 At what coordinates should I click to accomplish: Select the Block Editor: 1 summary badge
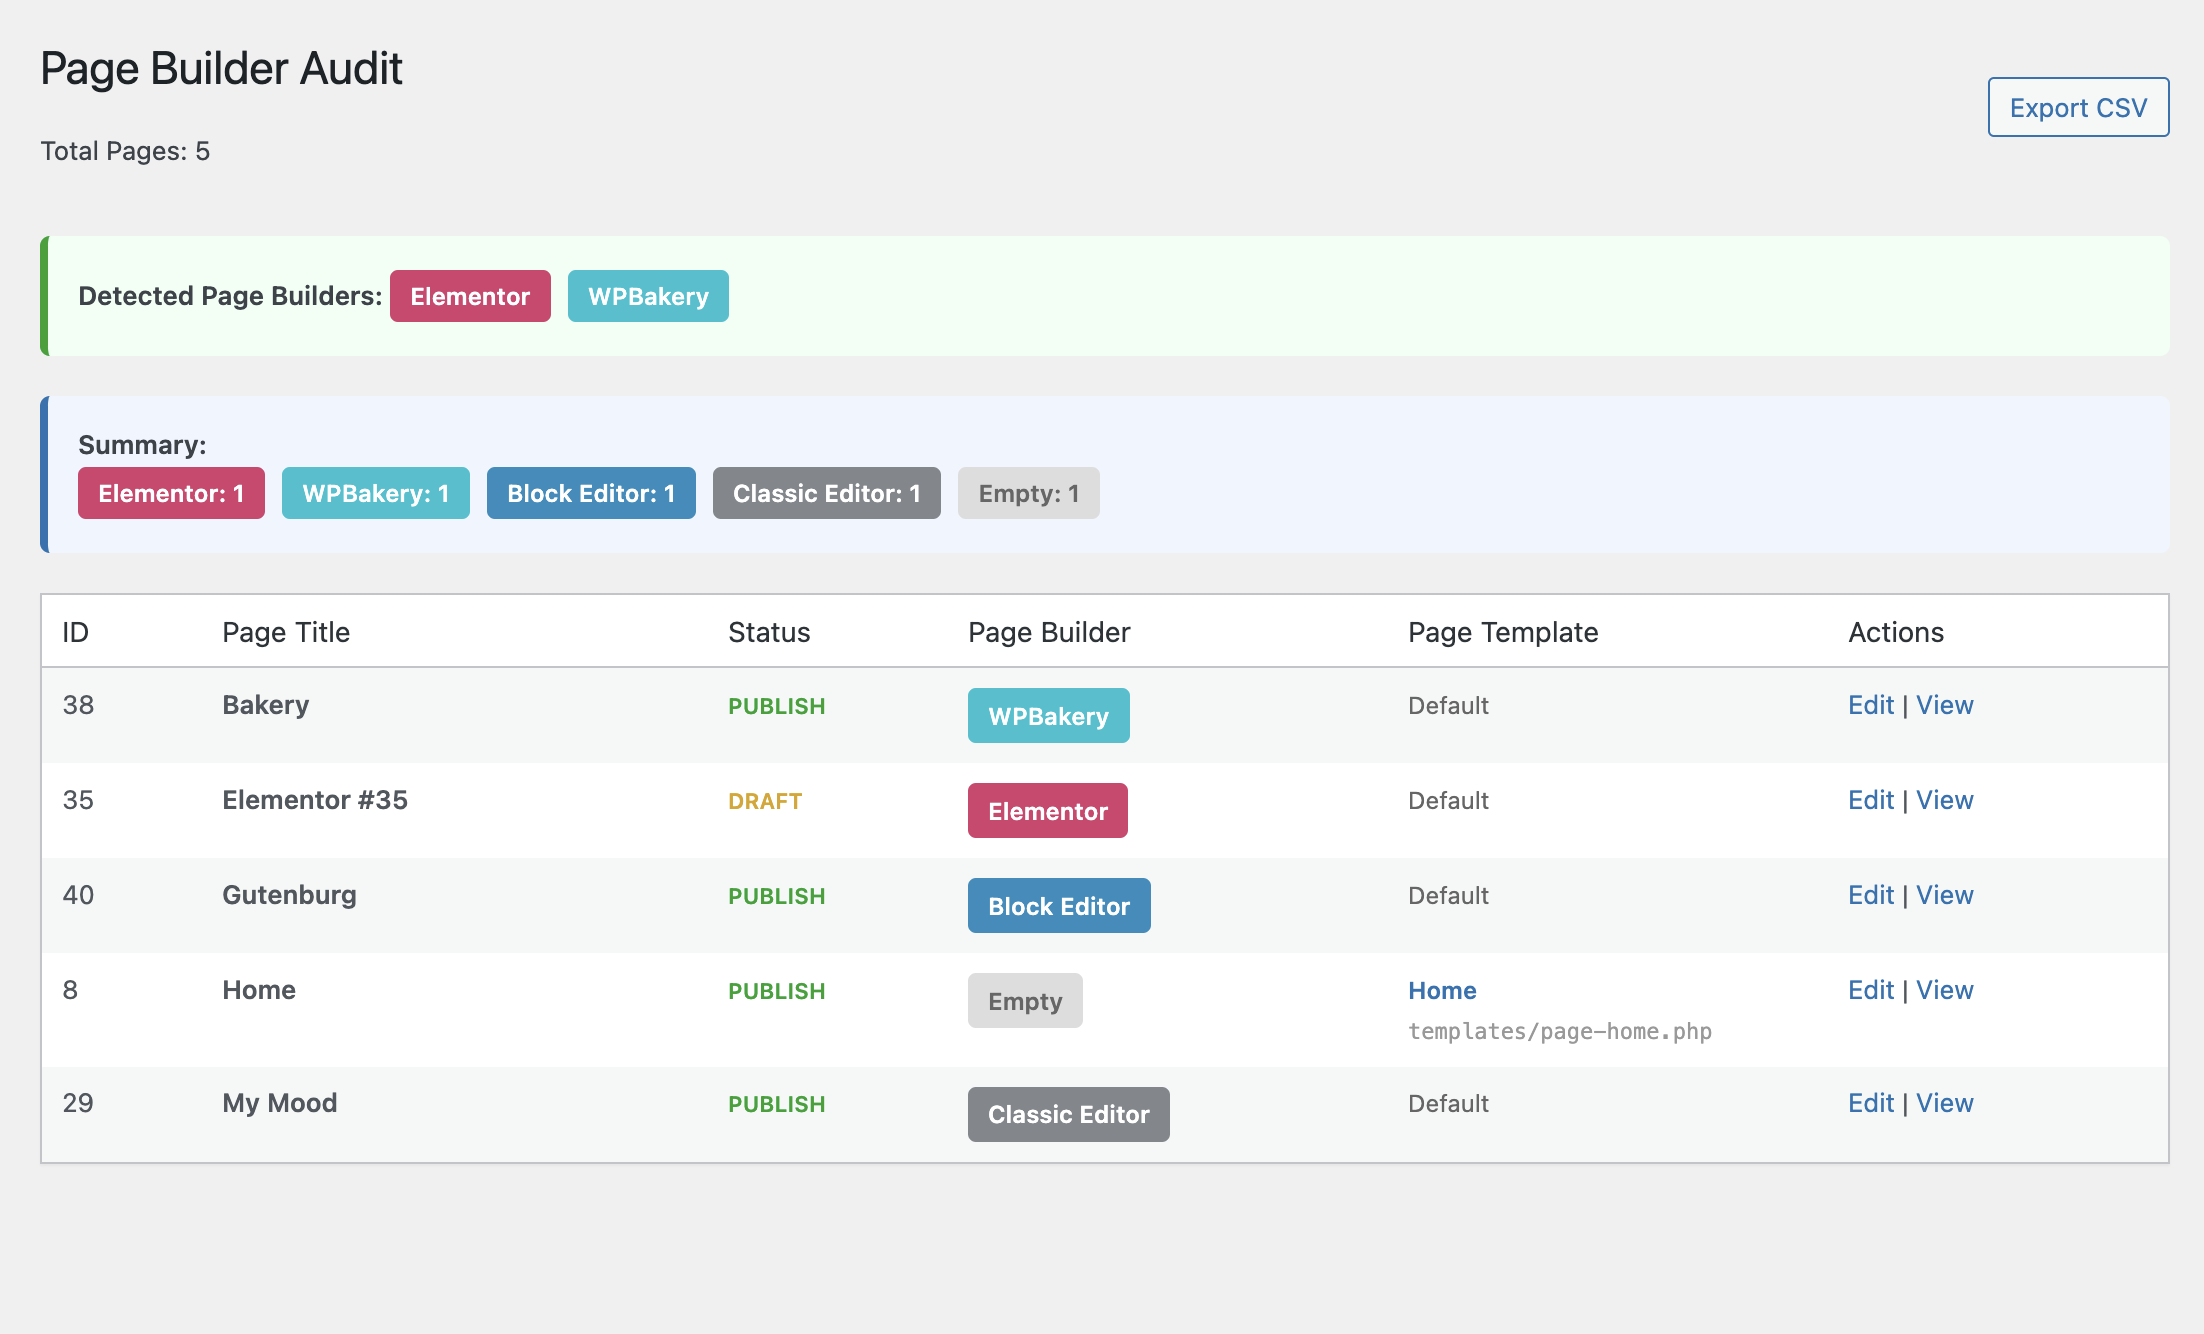coord(591,493)
